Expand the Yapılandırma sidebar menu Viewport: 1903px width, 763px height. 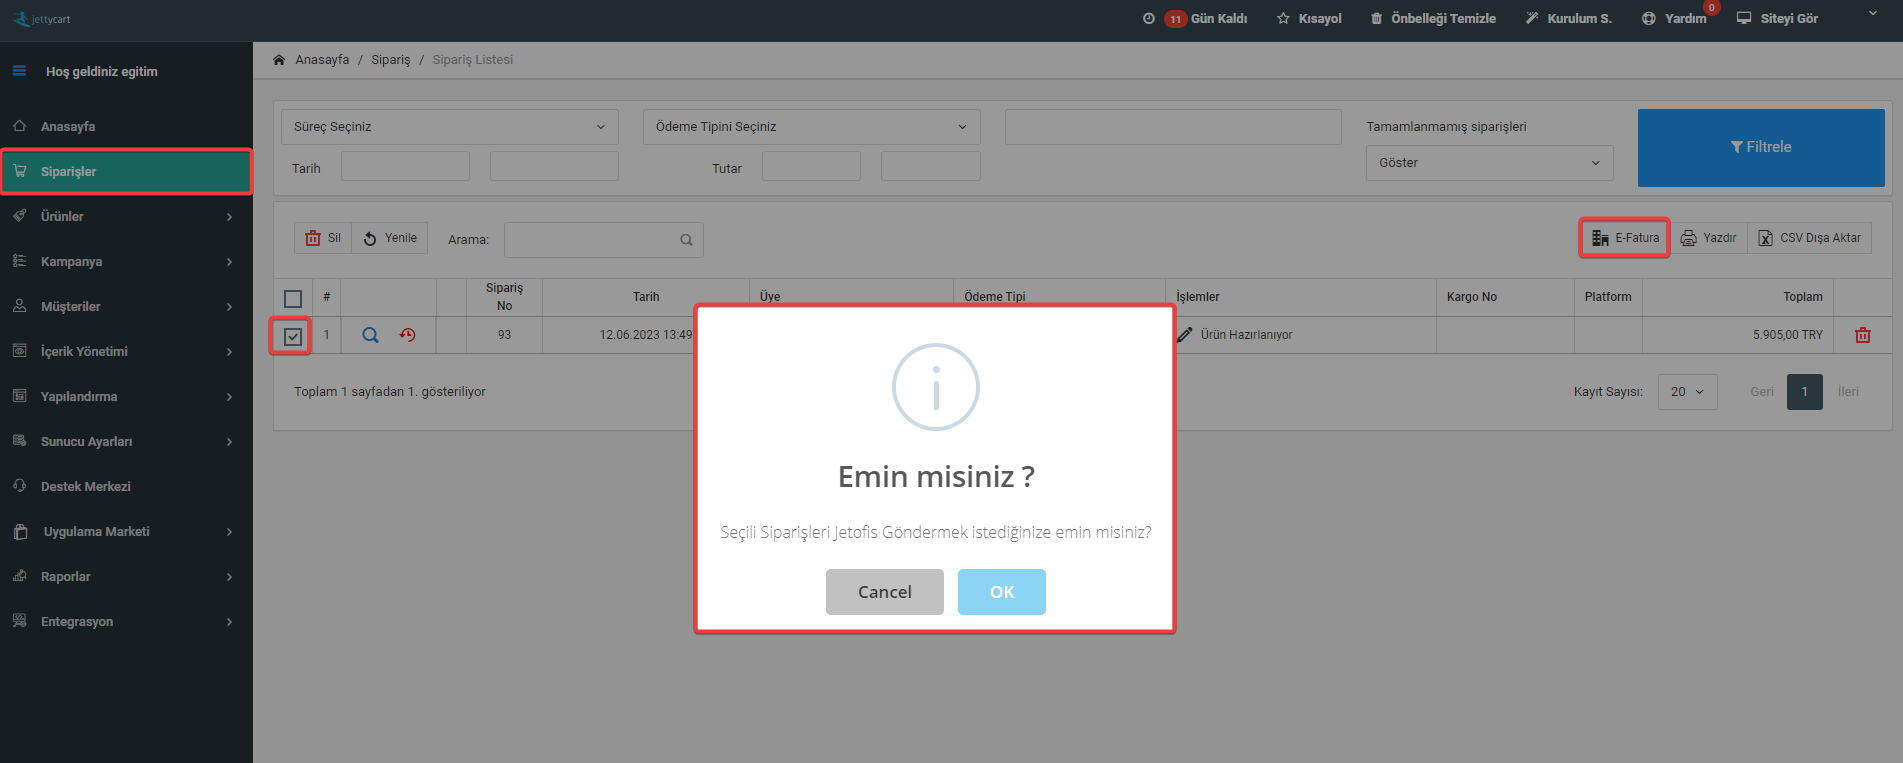126,397
